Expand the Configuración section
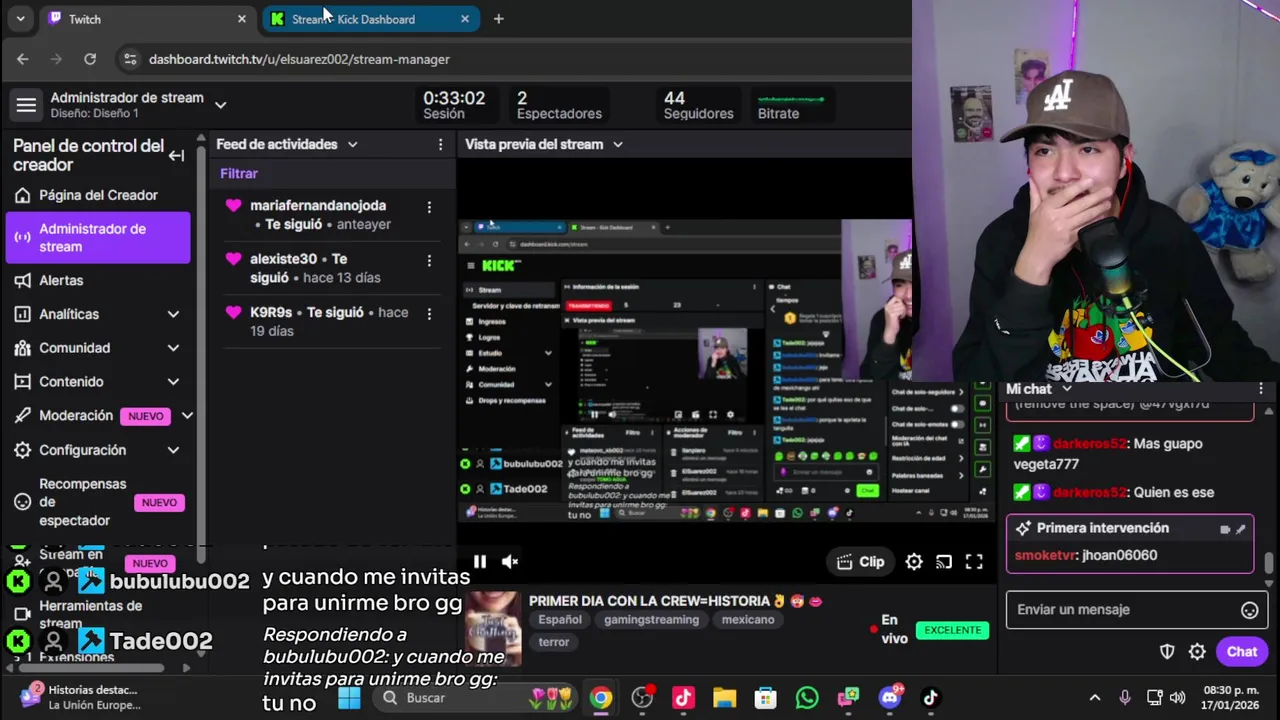The width and height of the screenshot is (1280, 720). point(173,450)
